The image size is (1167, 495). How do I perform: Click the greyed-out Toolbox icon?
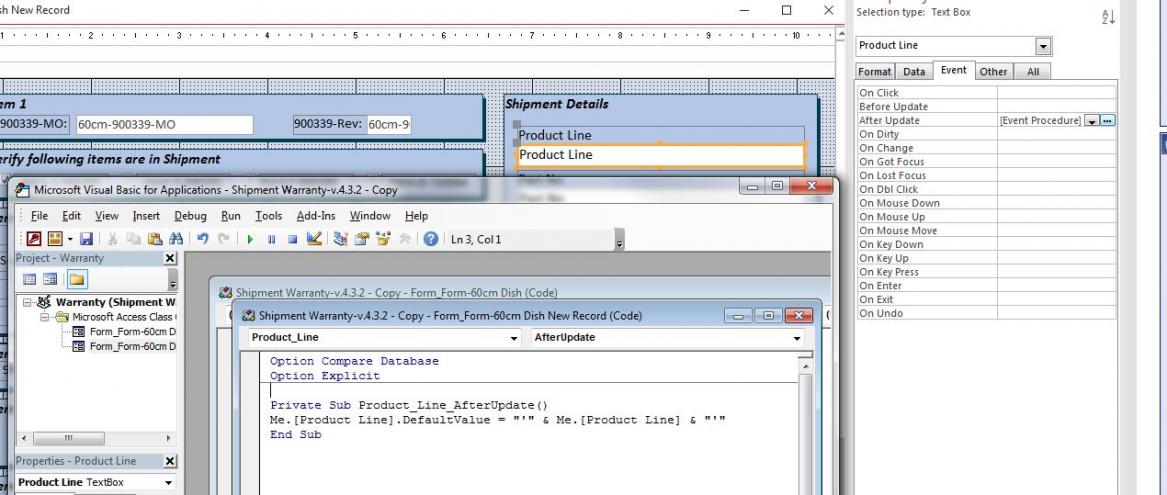(x=405, y=239)
